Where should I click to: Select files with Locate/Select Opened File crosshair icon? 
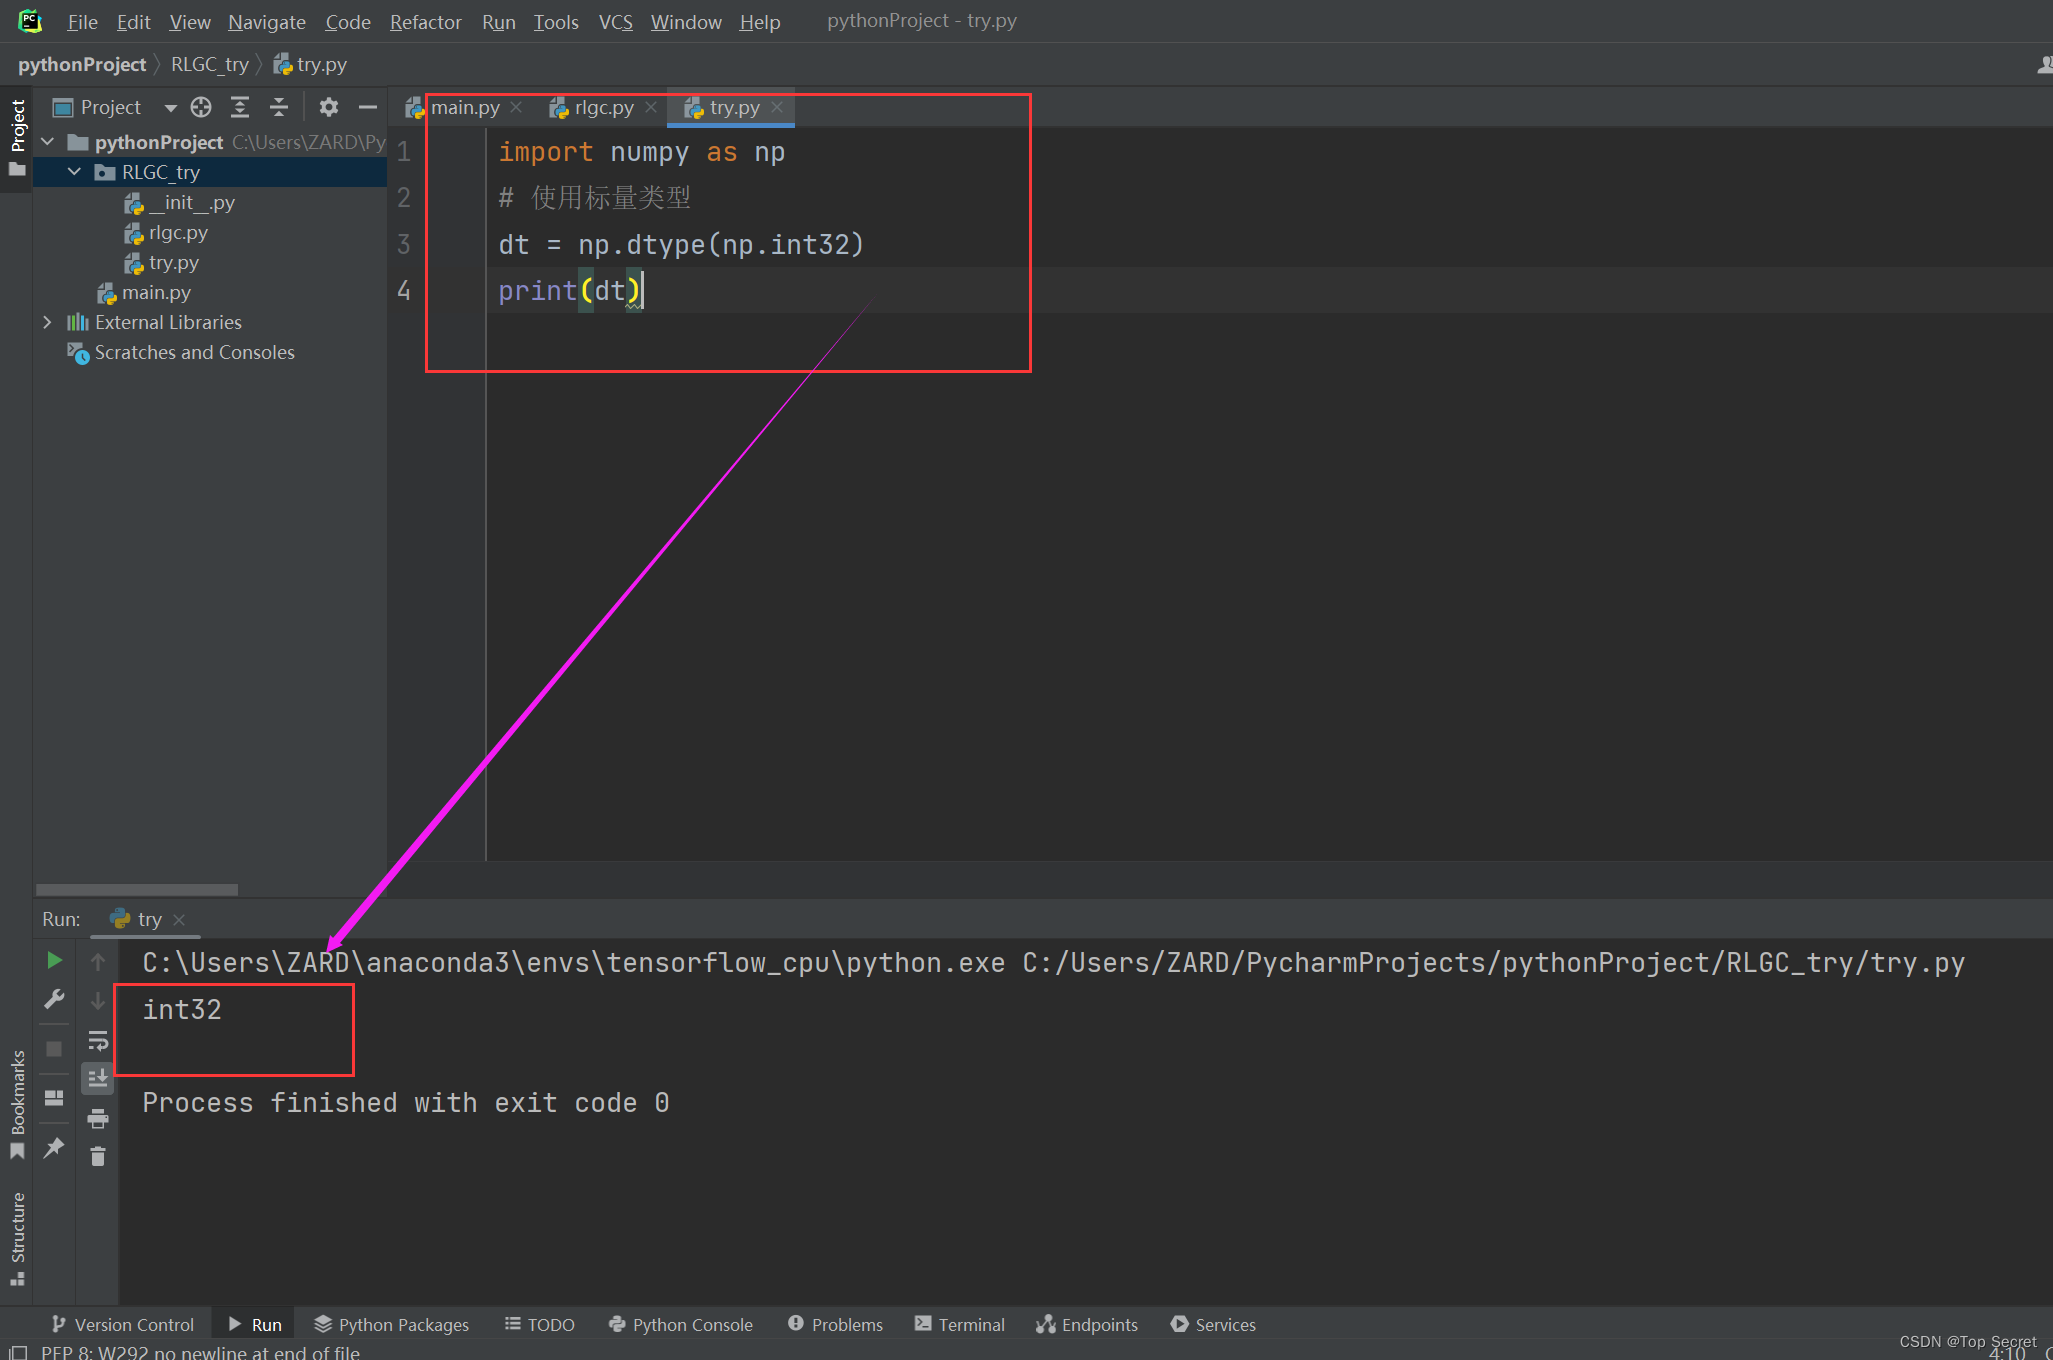pos(201,107)
